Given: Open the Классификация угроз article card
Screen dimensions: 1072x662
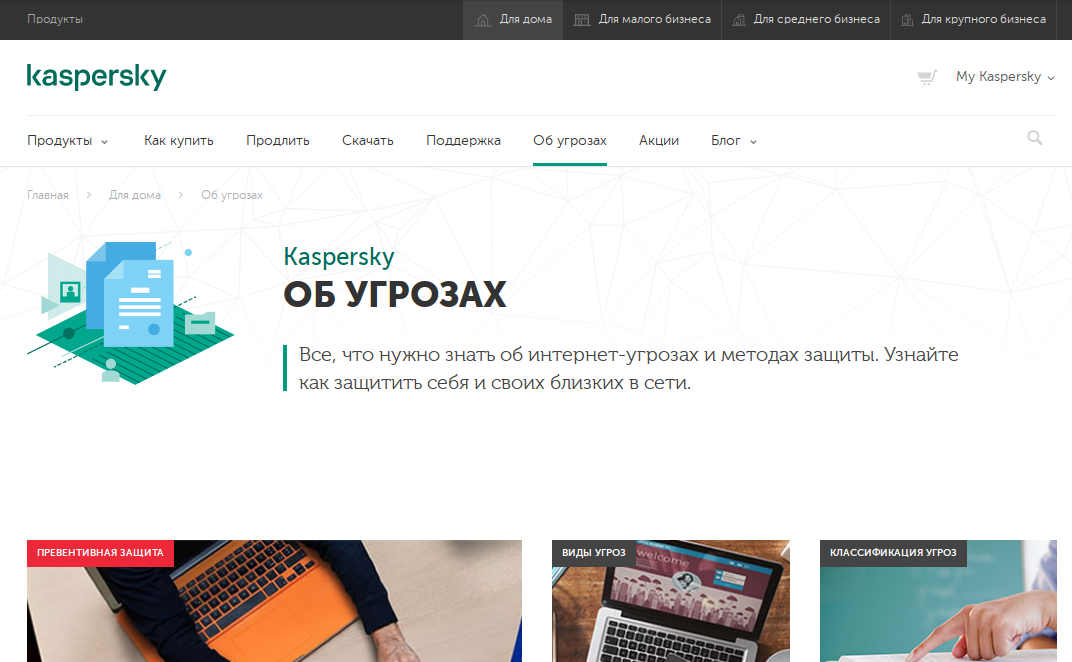Looking at the screenshot, I should coord(938,601).
